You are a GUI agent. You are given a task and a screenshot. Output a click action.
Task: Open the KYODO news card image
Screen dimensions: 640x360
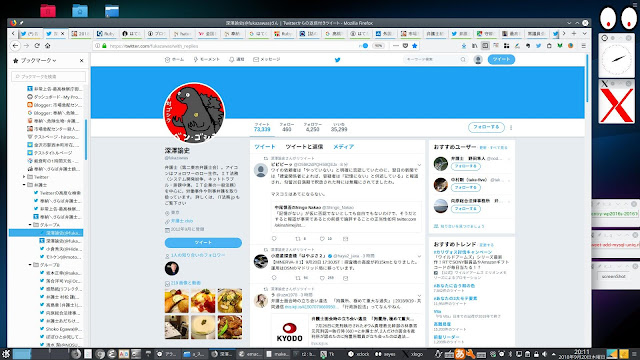pos(290,330)
